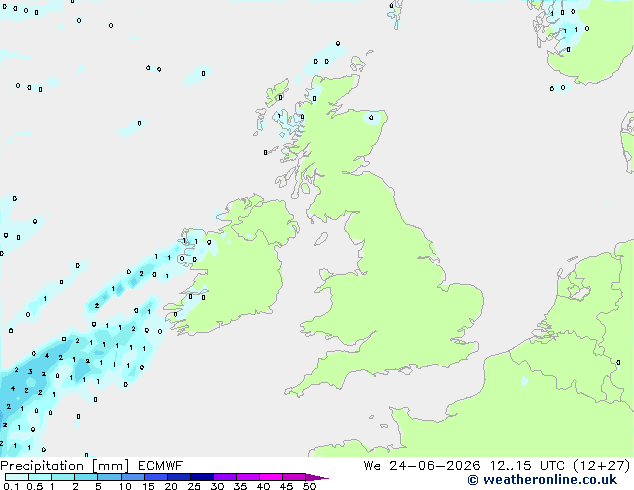Click the "ECMWF" model label
This screenshot has height=490, width=634.
[161, 466]
